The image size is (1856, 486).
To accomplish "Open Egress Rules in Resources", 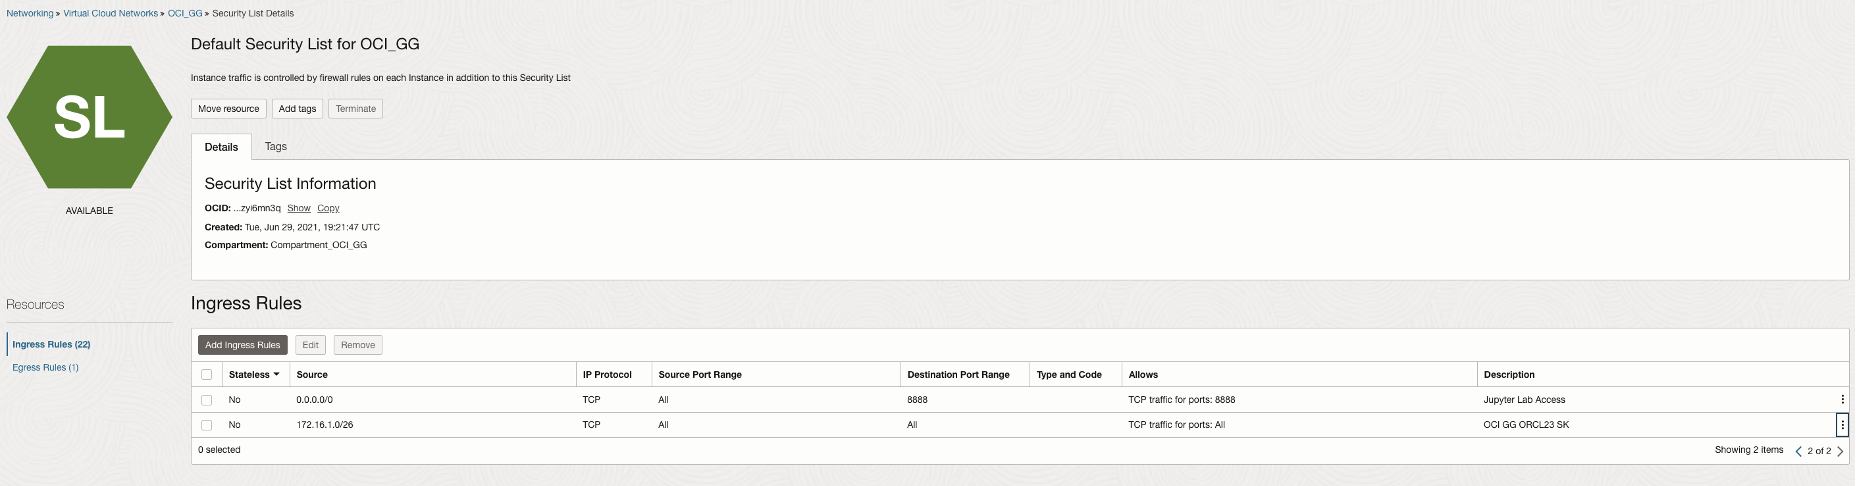I will [45, 368].
